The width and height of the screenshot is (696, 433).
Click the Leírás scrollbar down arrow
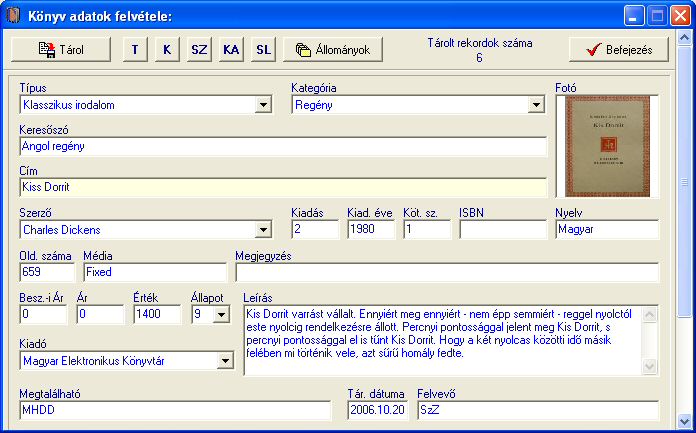(649, 366)
